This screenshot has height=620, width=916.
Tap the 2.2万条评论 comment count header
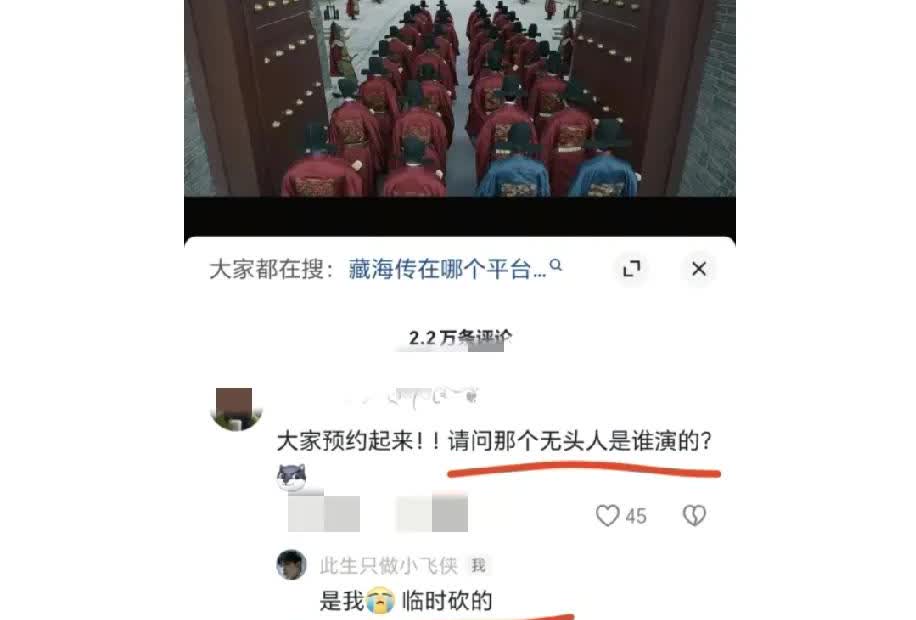[x=460, y=337]
